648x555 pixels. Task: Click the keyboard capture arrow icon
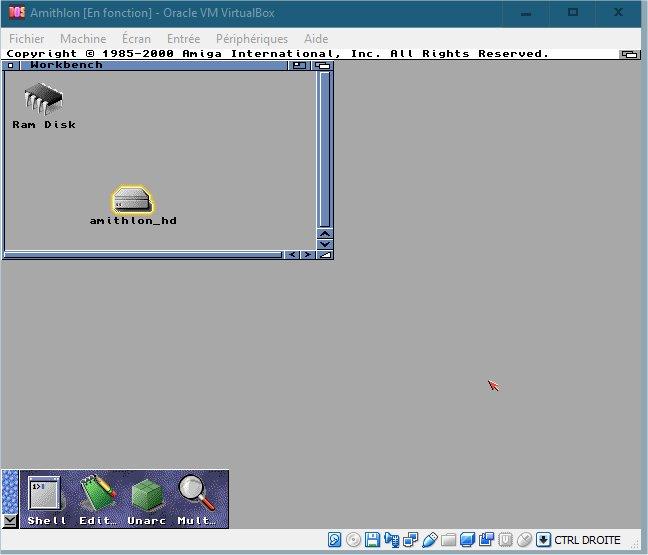click(x=543, y=540)
